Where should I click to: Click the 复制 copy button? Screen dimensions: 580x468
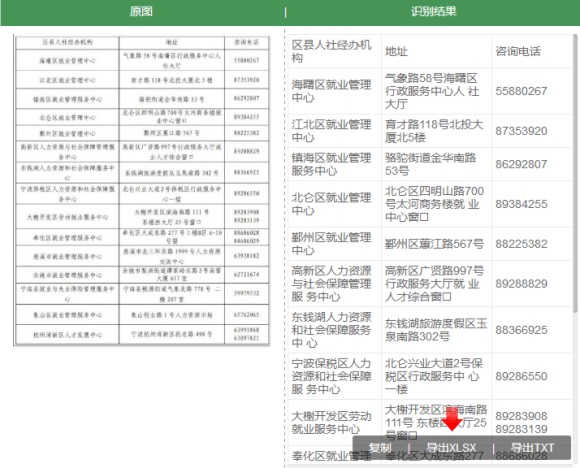pos(380,448)
